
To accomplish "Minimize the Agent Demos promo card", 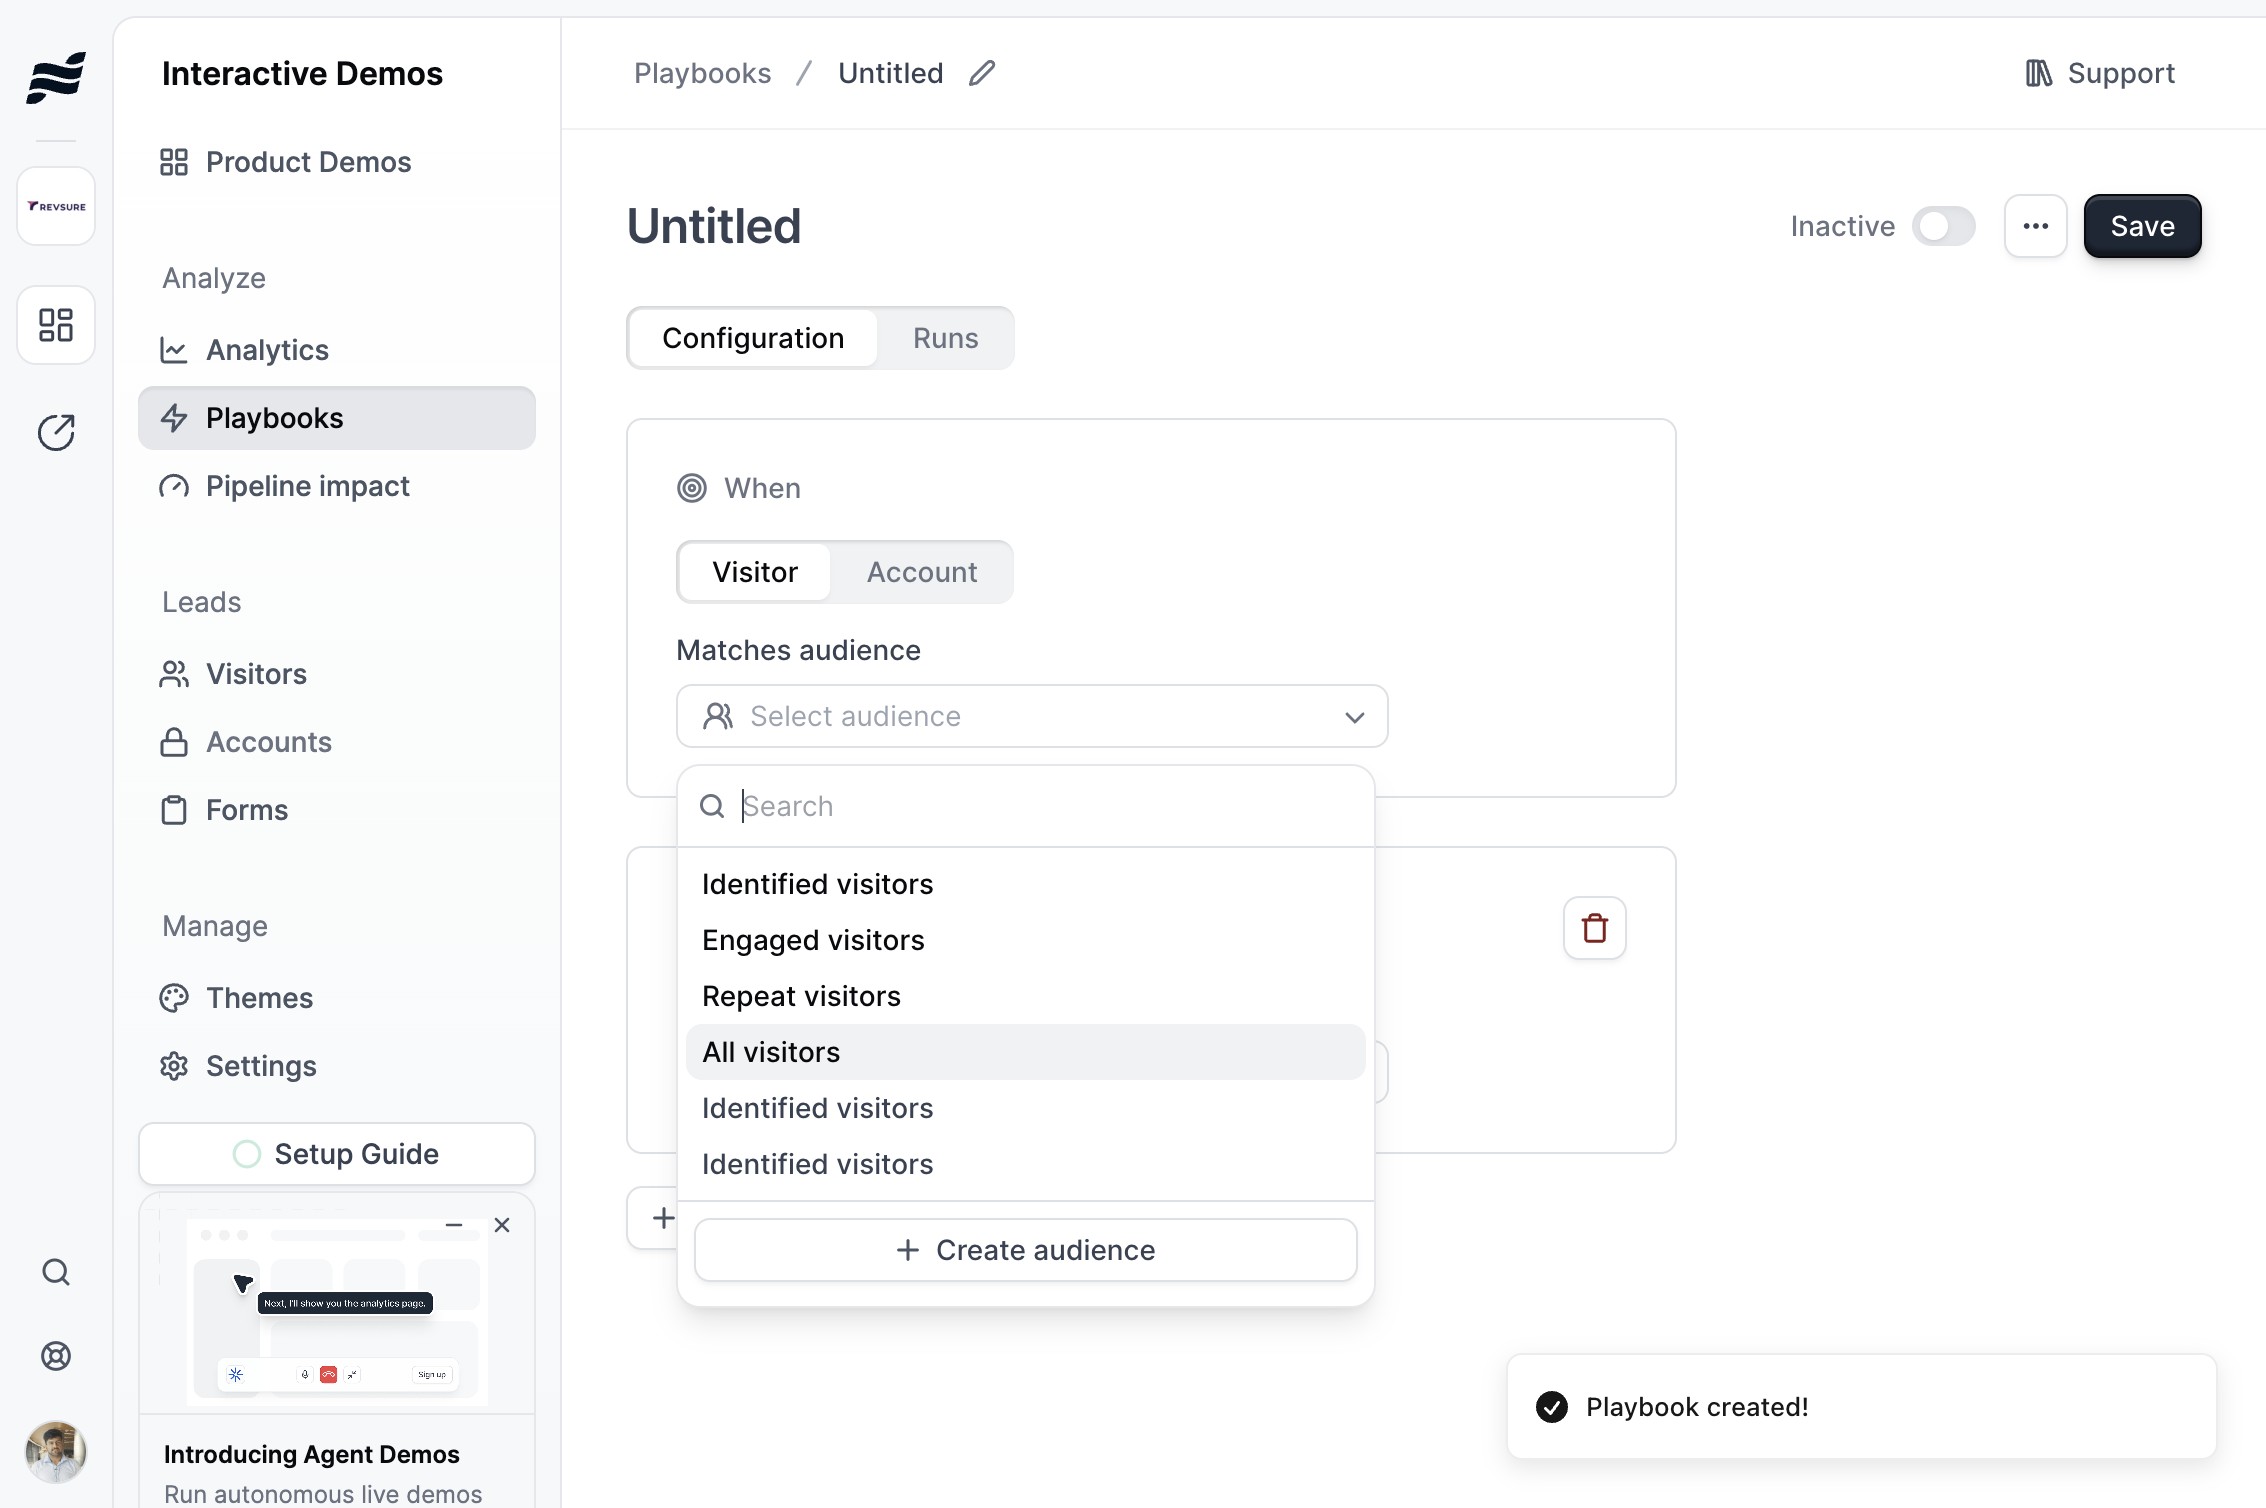I will [x=454, y=1225].
